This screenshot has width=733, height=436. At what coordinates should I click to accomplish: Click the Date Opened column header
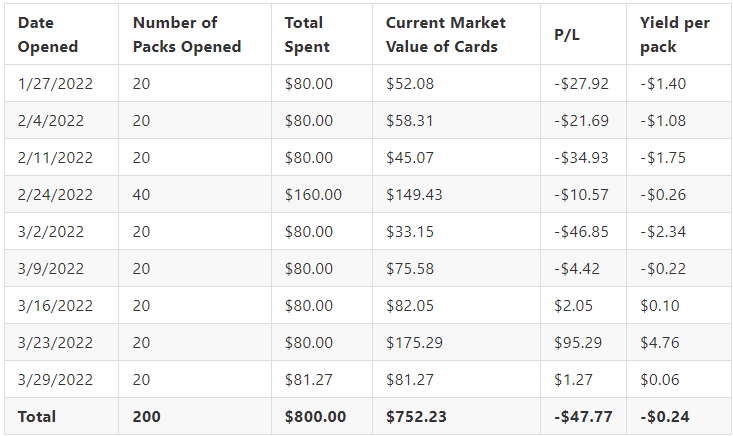pos(48,35)
